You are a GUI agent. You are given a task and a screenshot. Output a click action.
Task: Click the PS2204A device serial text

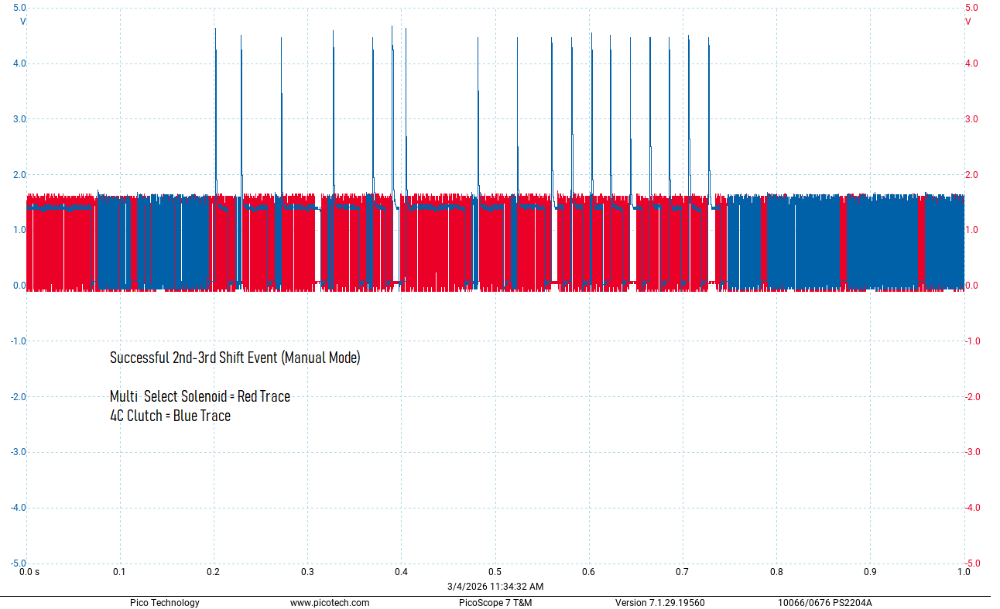coord(825,602)
